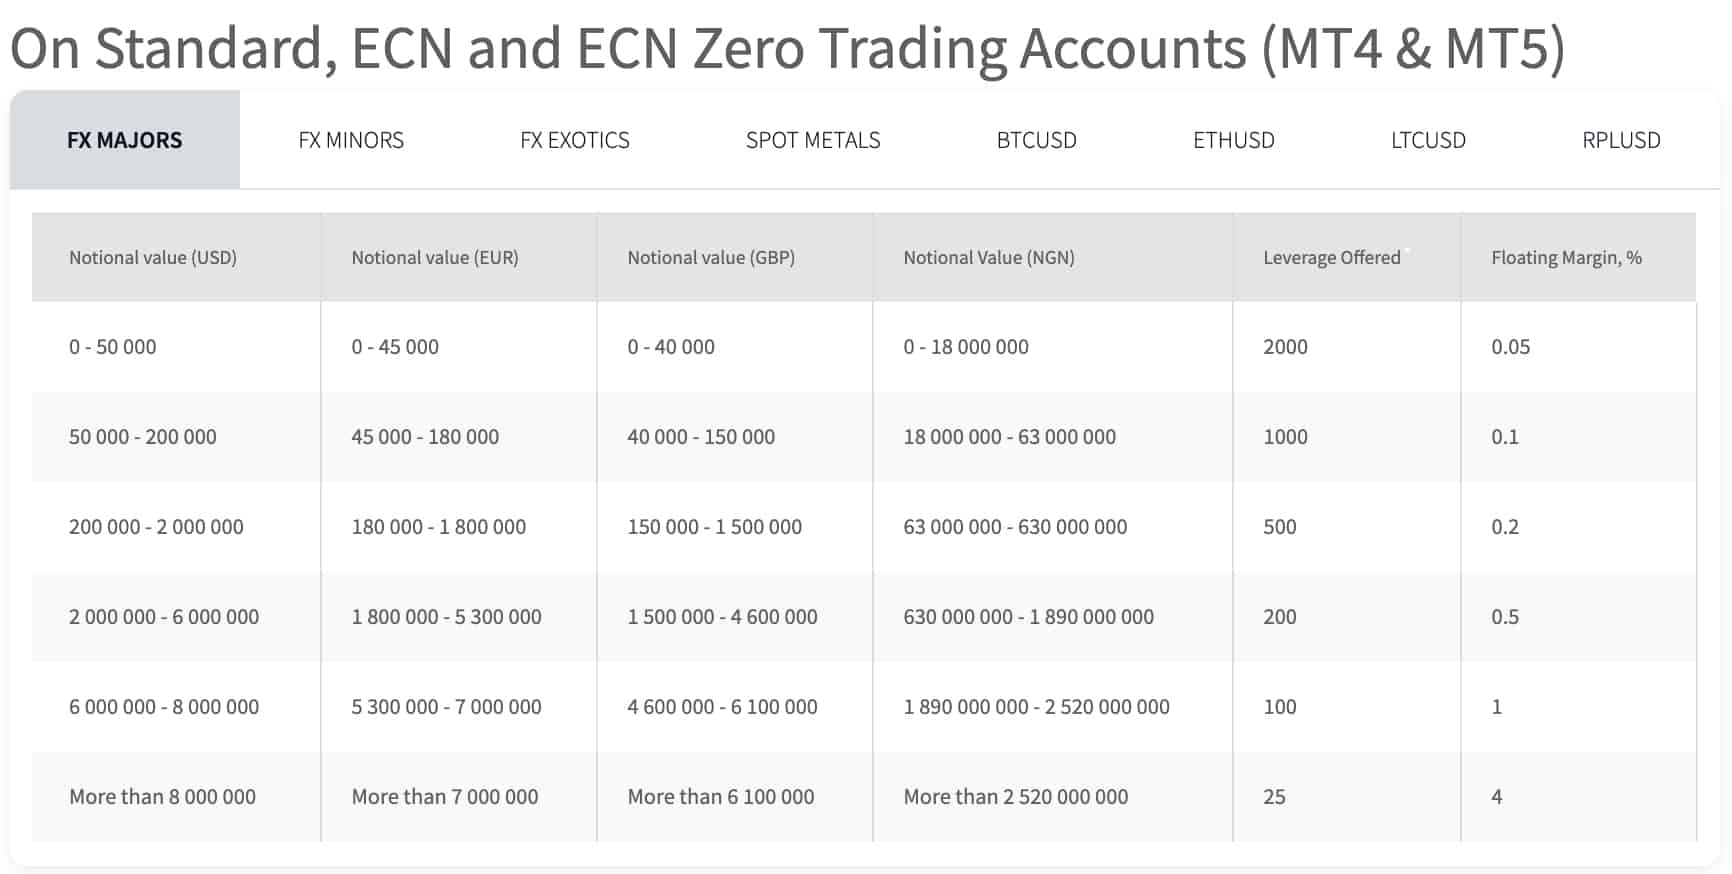Screen dimensions: 1732x874
Task: Click the 0 - 50 000 USD cell
Action: (176, 347)
